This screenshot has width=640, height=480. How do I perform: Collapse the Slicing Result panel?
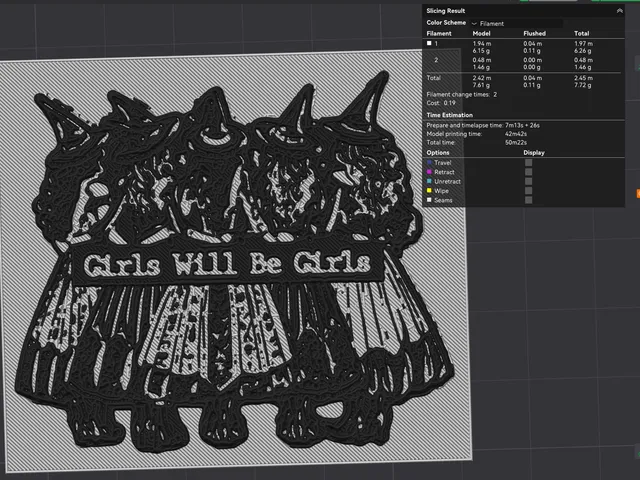click(x=619, y=11)
